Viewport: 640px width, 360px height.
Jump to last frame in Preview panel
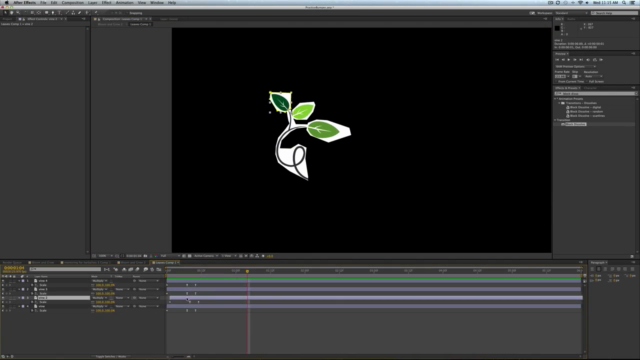coord(581,60)
